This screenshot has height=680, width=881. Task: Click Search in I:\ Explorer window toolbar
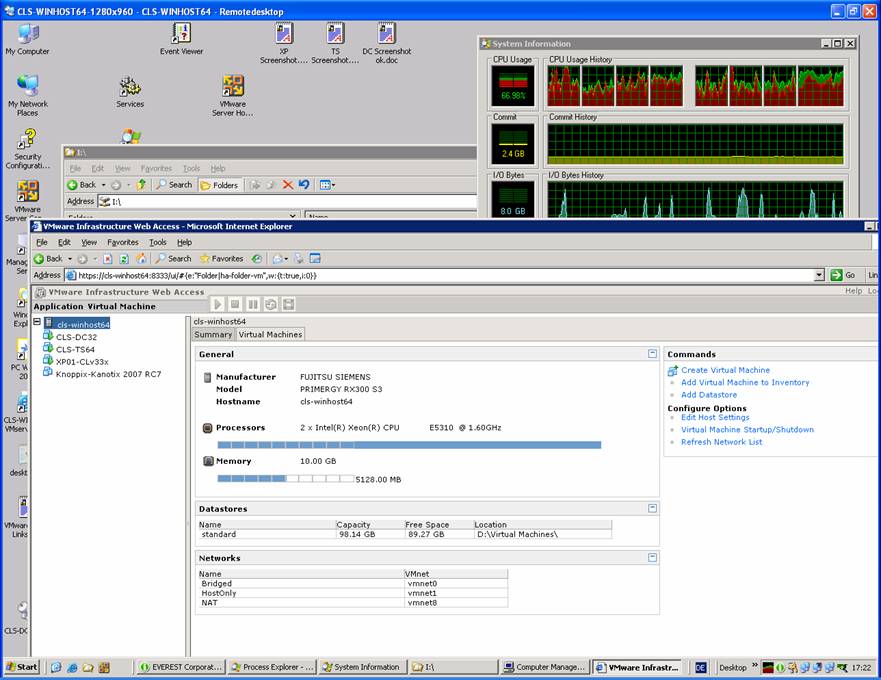(x=174, y=184)
